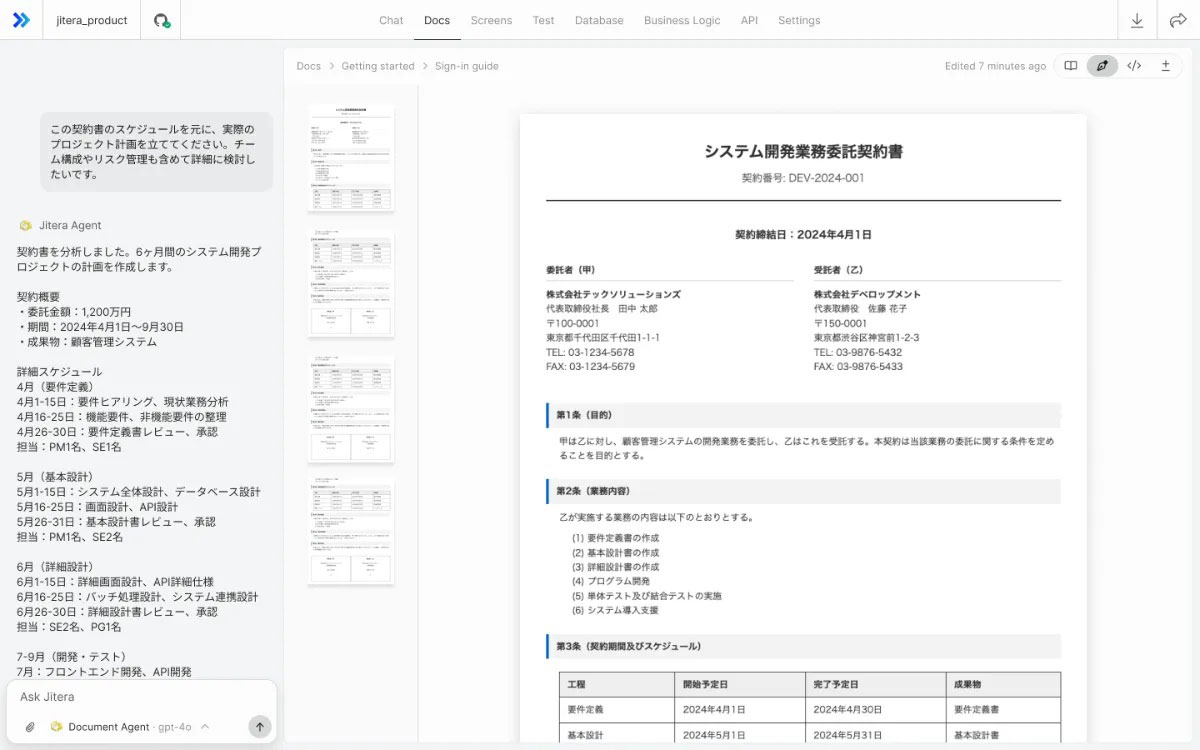
Task: Select the second page thumbnail
Action: (x=351, y=283)
